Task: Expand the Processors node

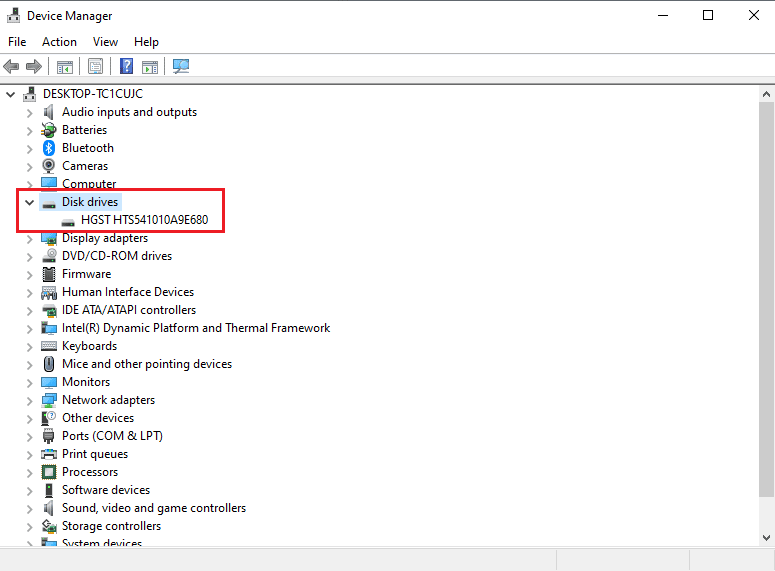Action: click(30, 473)
